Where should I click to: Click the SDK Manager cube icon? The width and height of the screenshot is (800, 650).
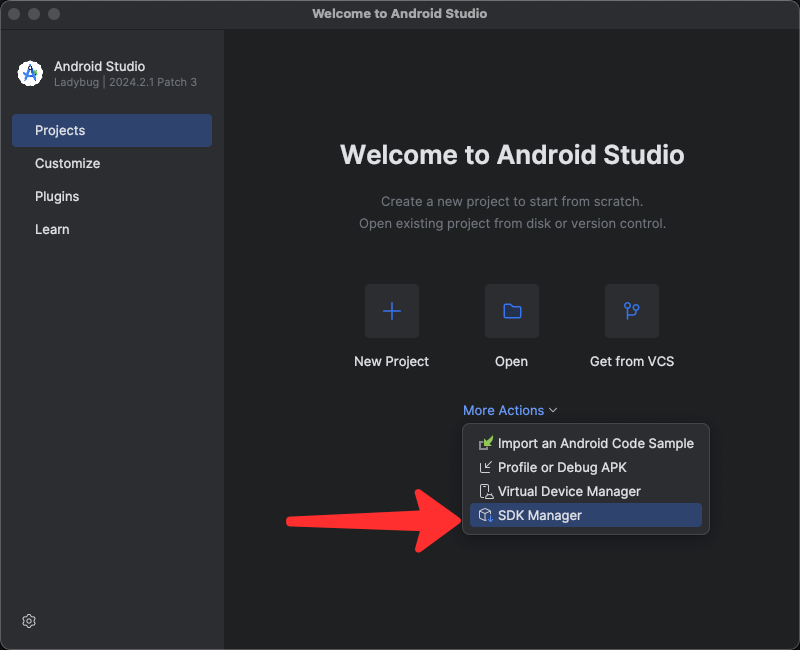click(x=486, y=515)
